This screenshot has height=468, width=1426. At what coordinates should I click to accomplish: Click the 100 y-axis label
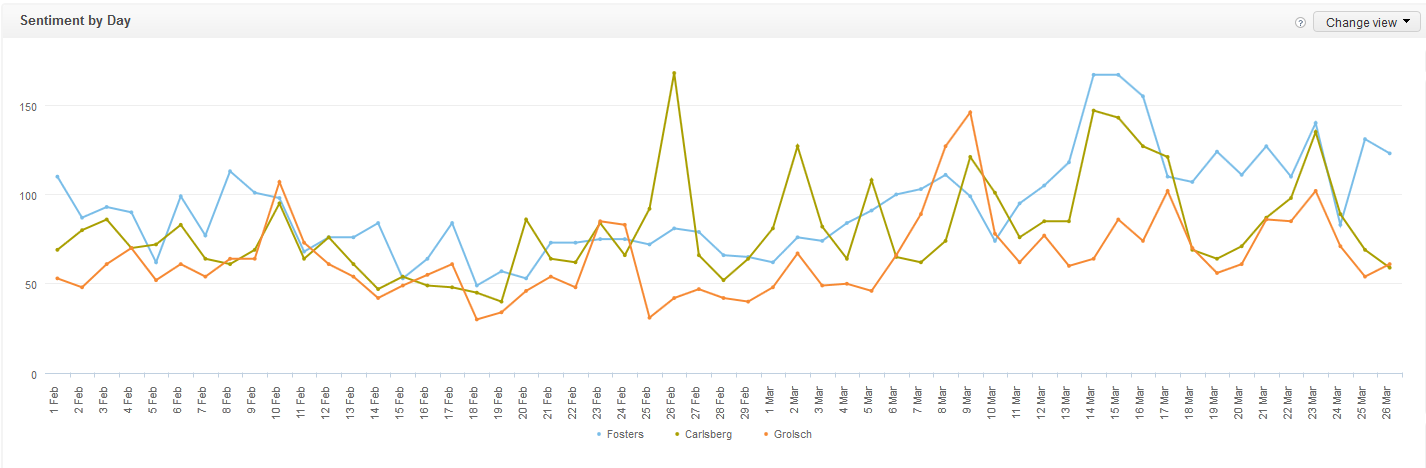(x=29, y=196)
